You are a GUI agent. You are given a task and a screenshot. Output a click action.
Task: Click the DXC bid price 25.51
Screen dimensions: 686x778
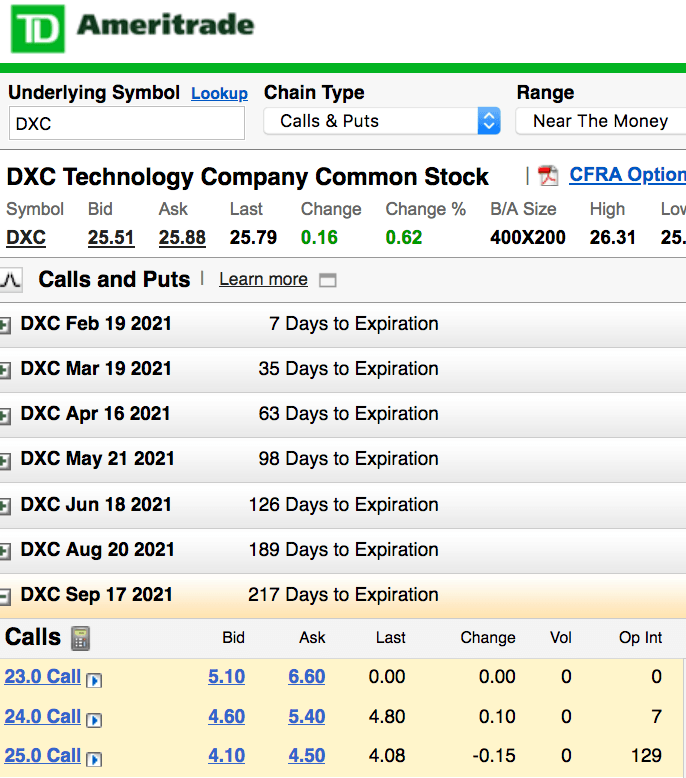click(111, 238)
